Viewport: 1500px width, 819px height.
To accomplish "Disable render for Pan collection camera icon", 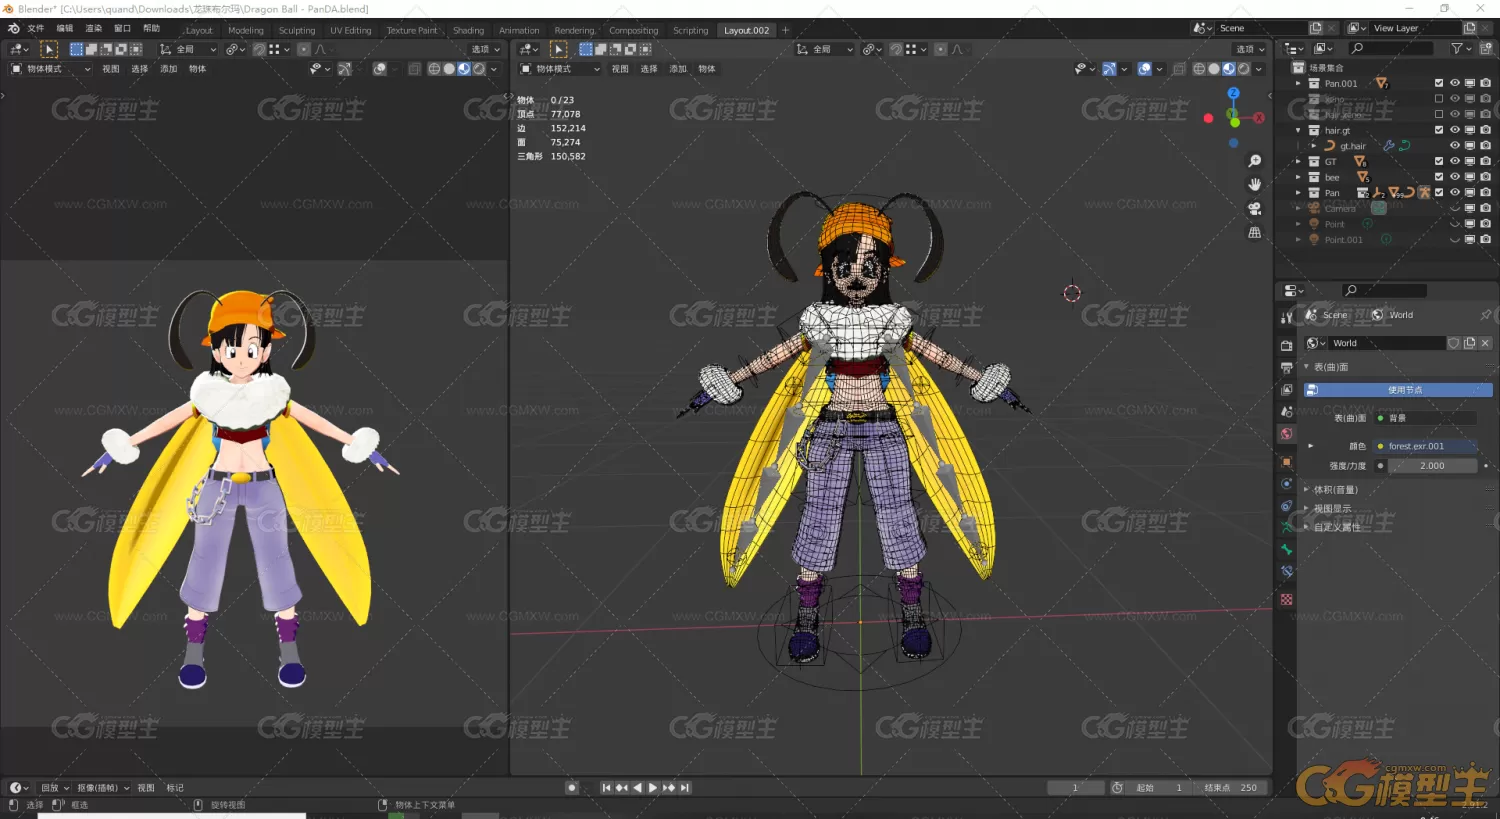I will (x=1485, y=192).
